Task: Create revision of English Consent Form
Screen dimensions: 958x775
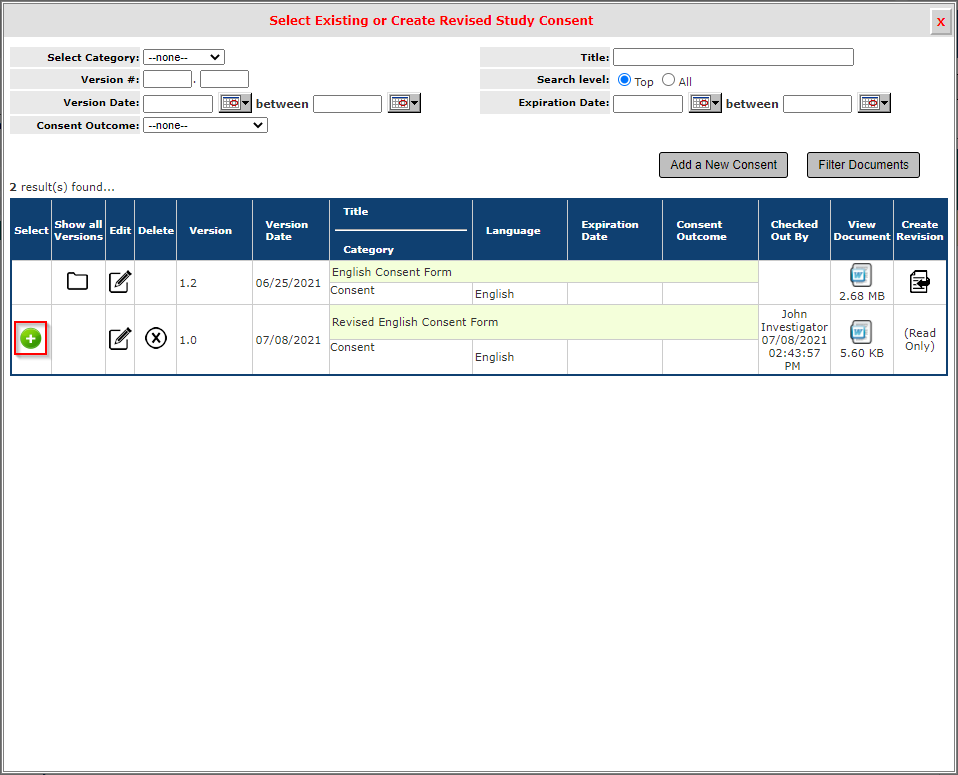Action: point(920,282)
